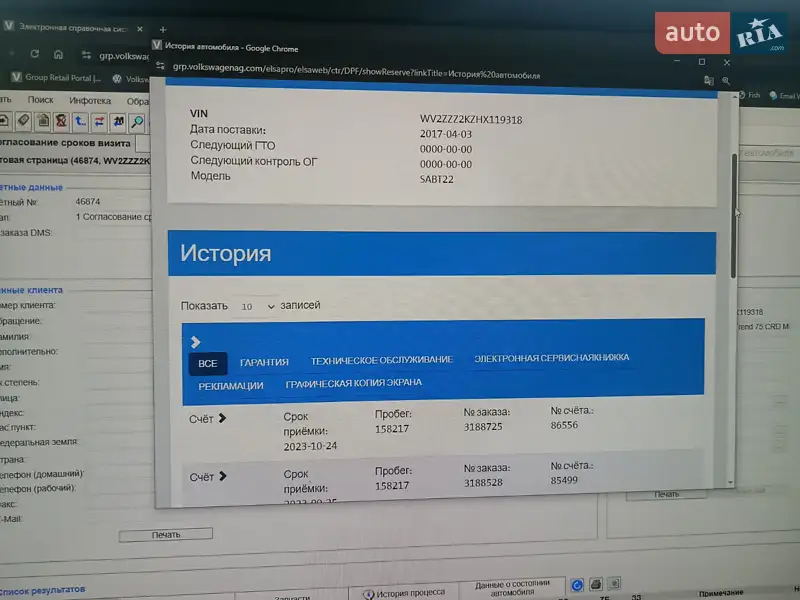Expand the first Счёт entry dated 2023-10-24

pyautogui.click(x=207, y=418)
